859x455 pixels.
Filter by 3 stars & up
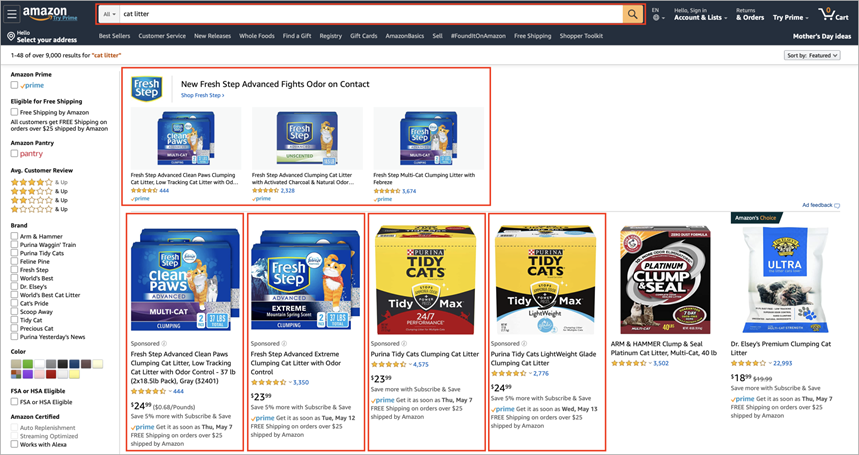point(39,191)
